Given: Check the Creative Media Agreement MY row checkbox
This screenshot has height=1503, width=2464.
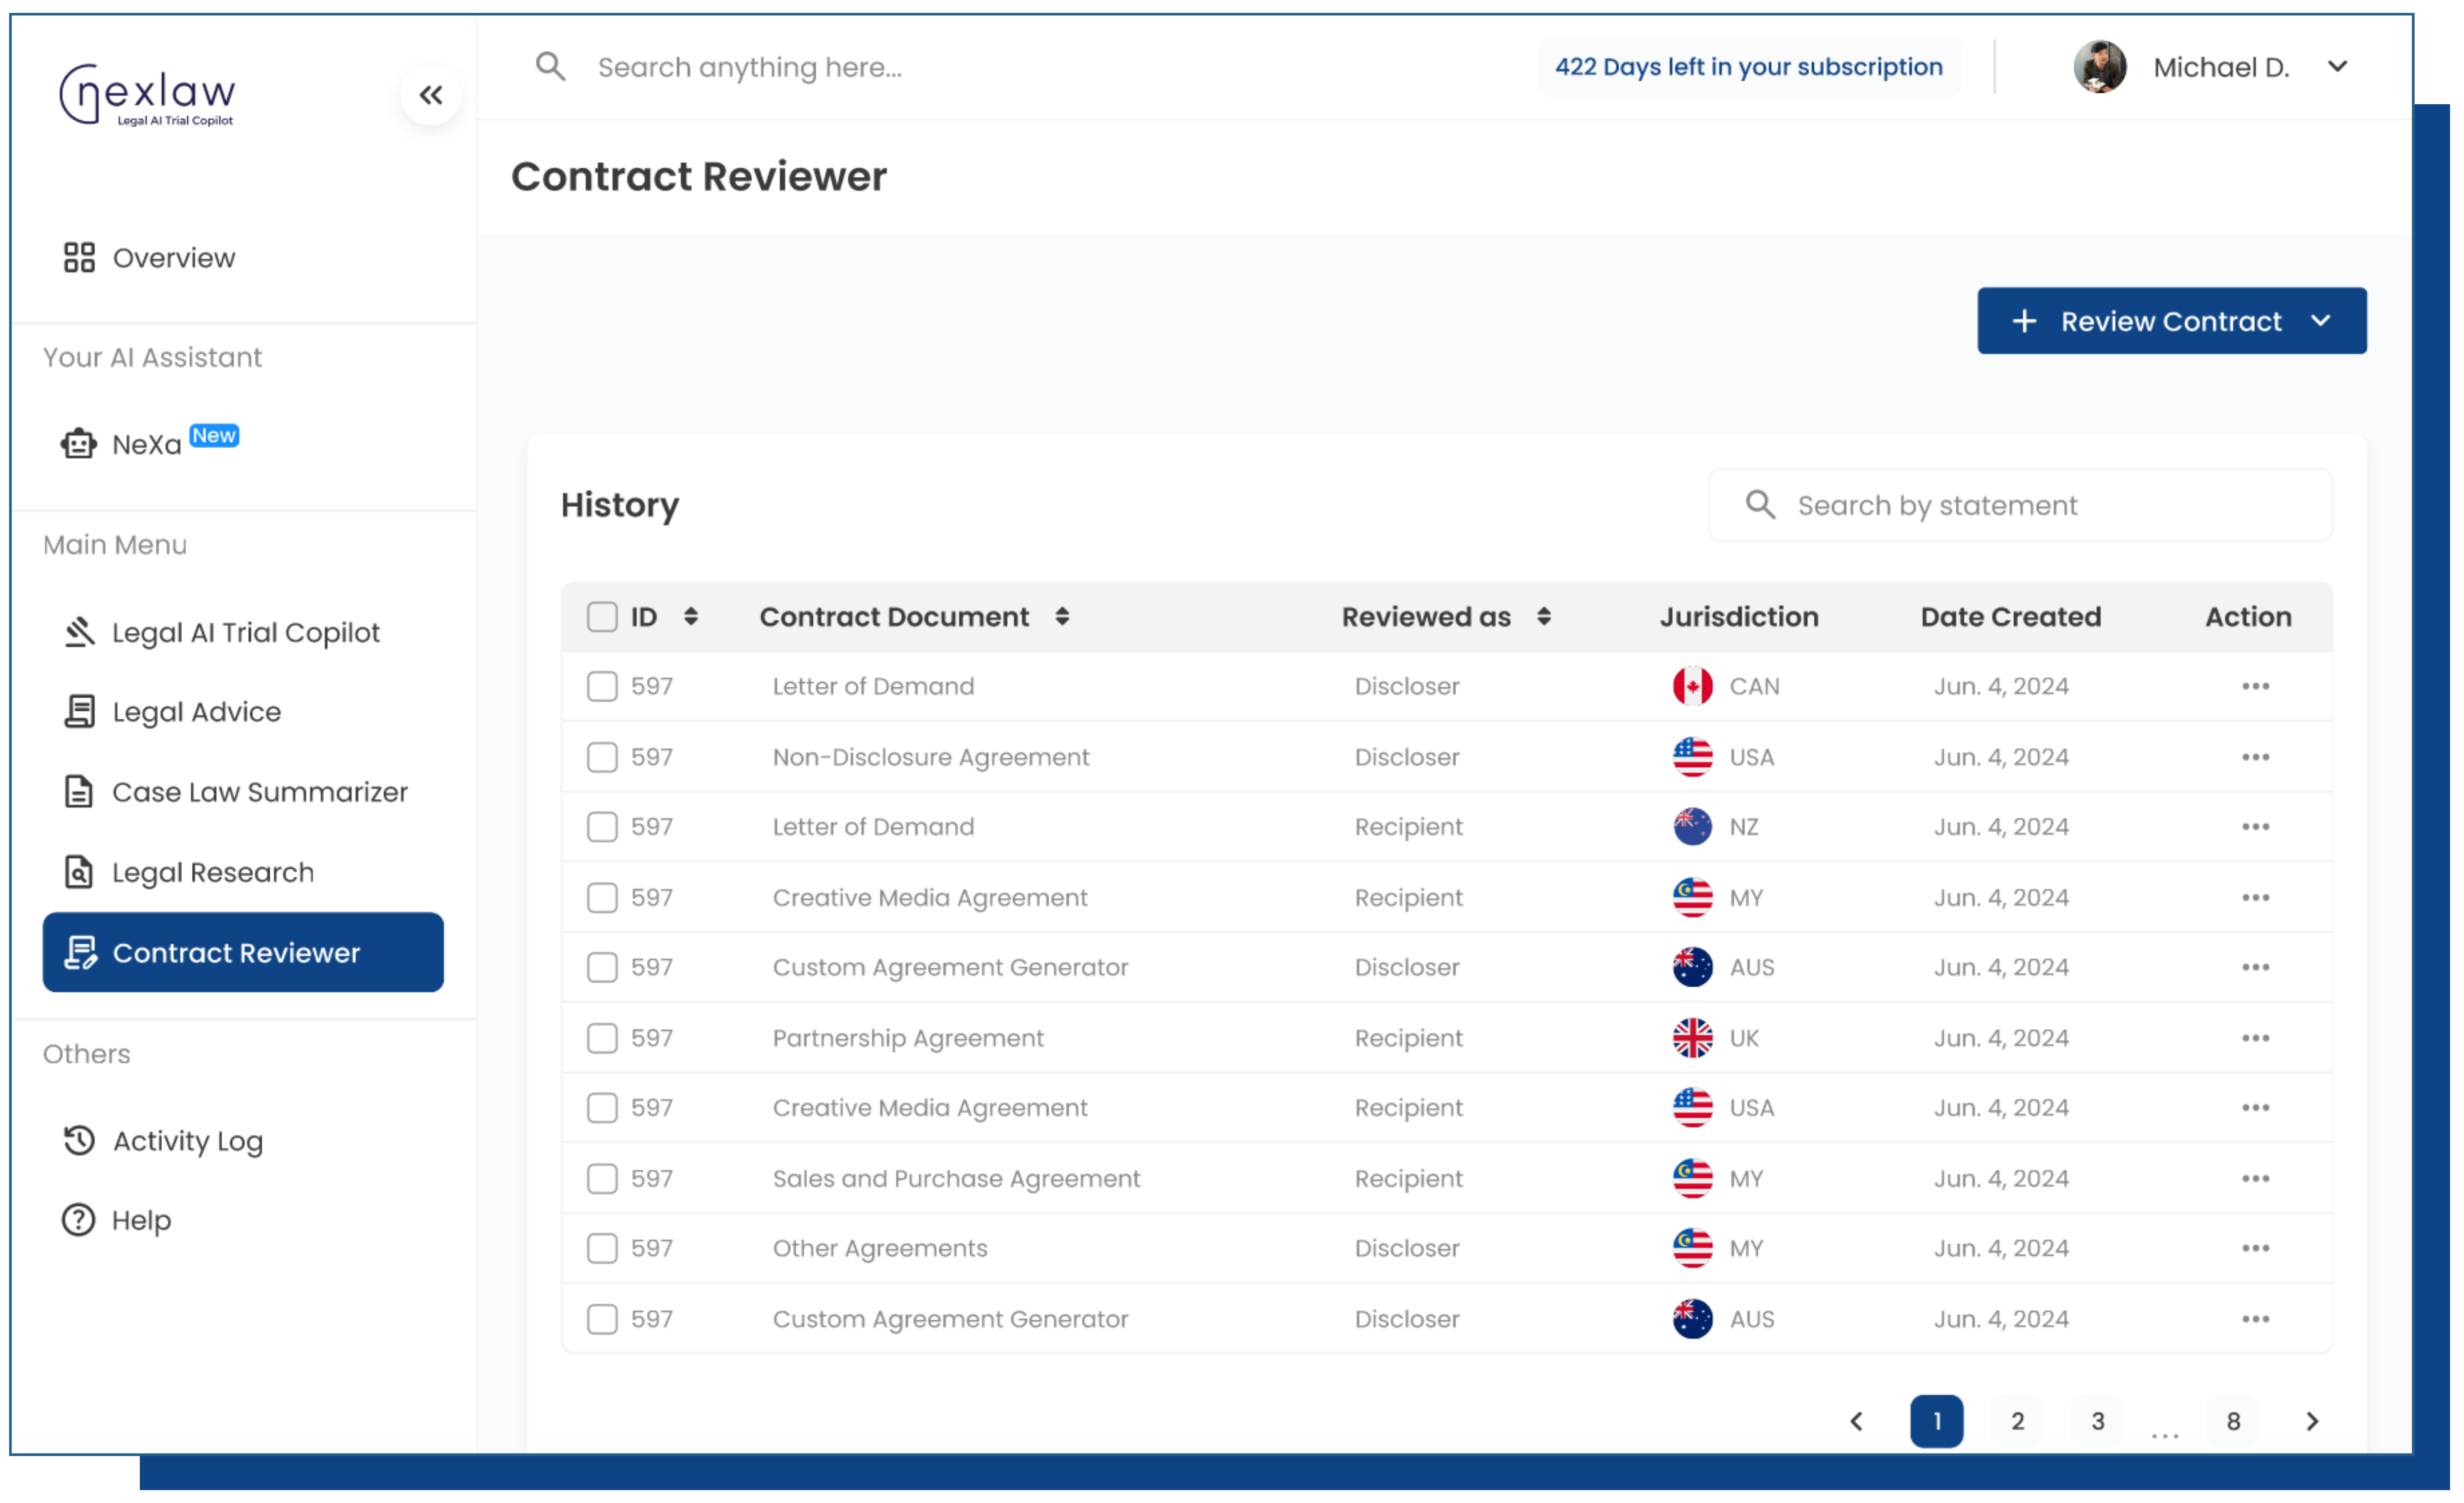Looking at the screenshot, I should tap(602, 898).
